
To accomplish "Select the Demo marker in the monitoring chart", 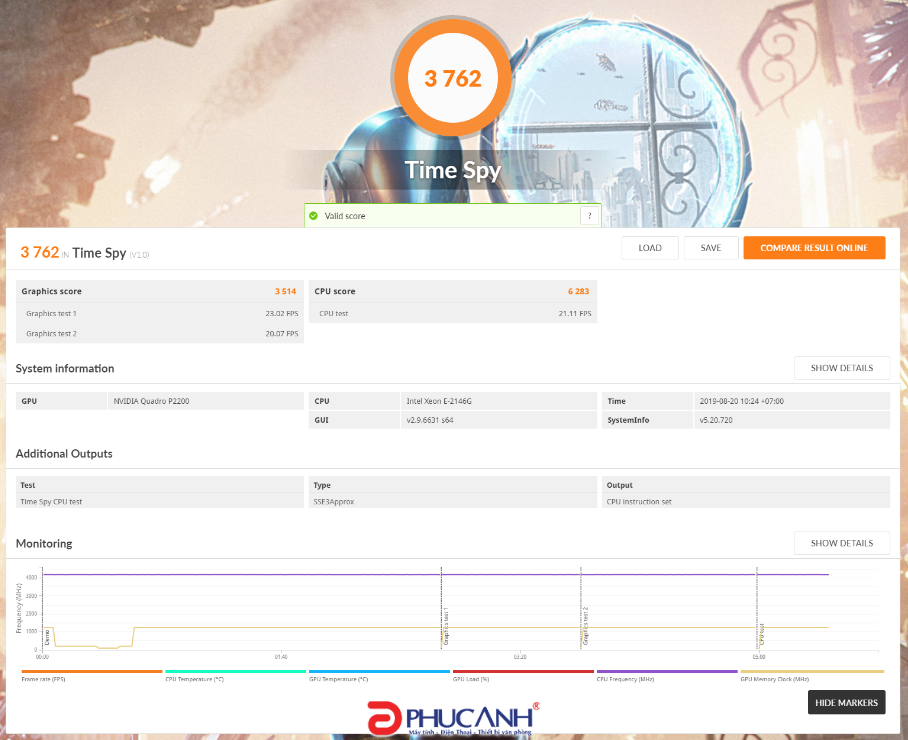I will click(47, 638).
